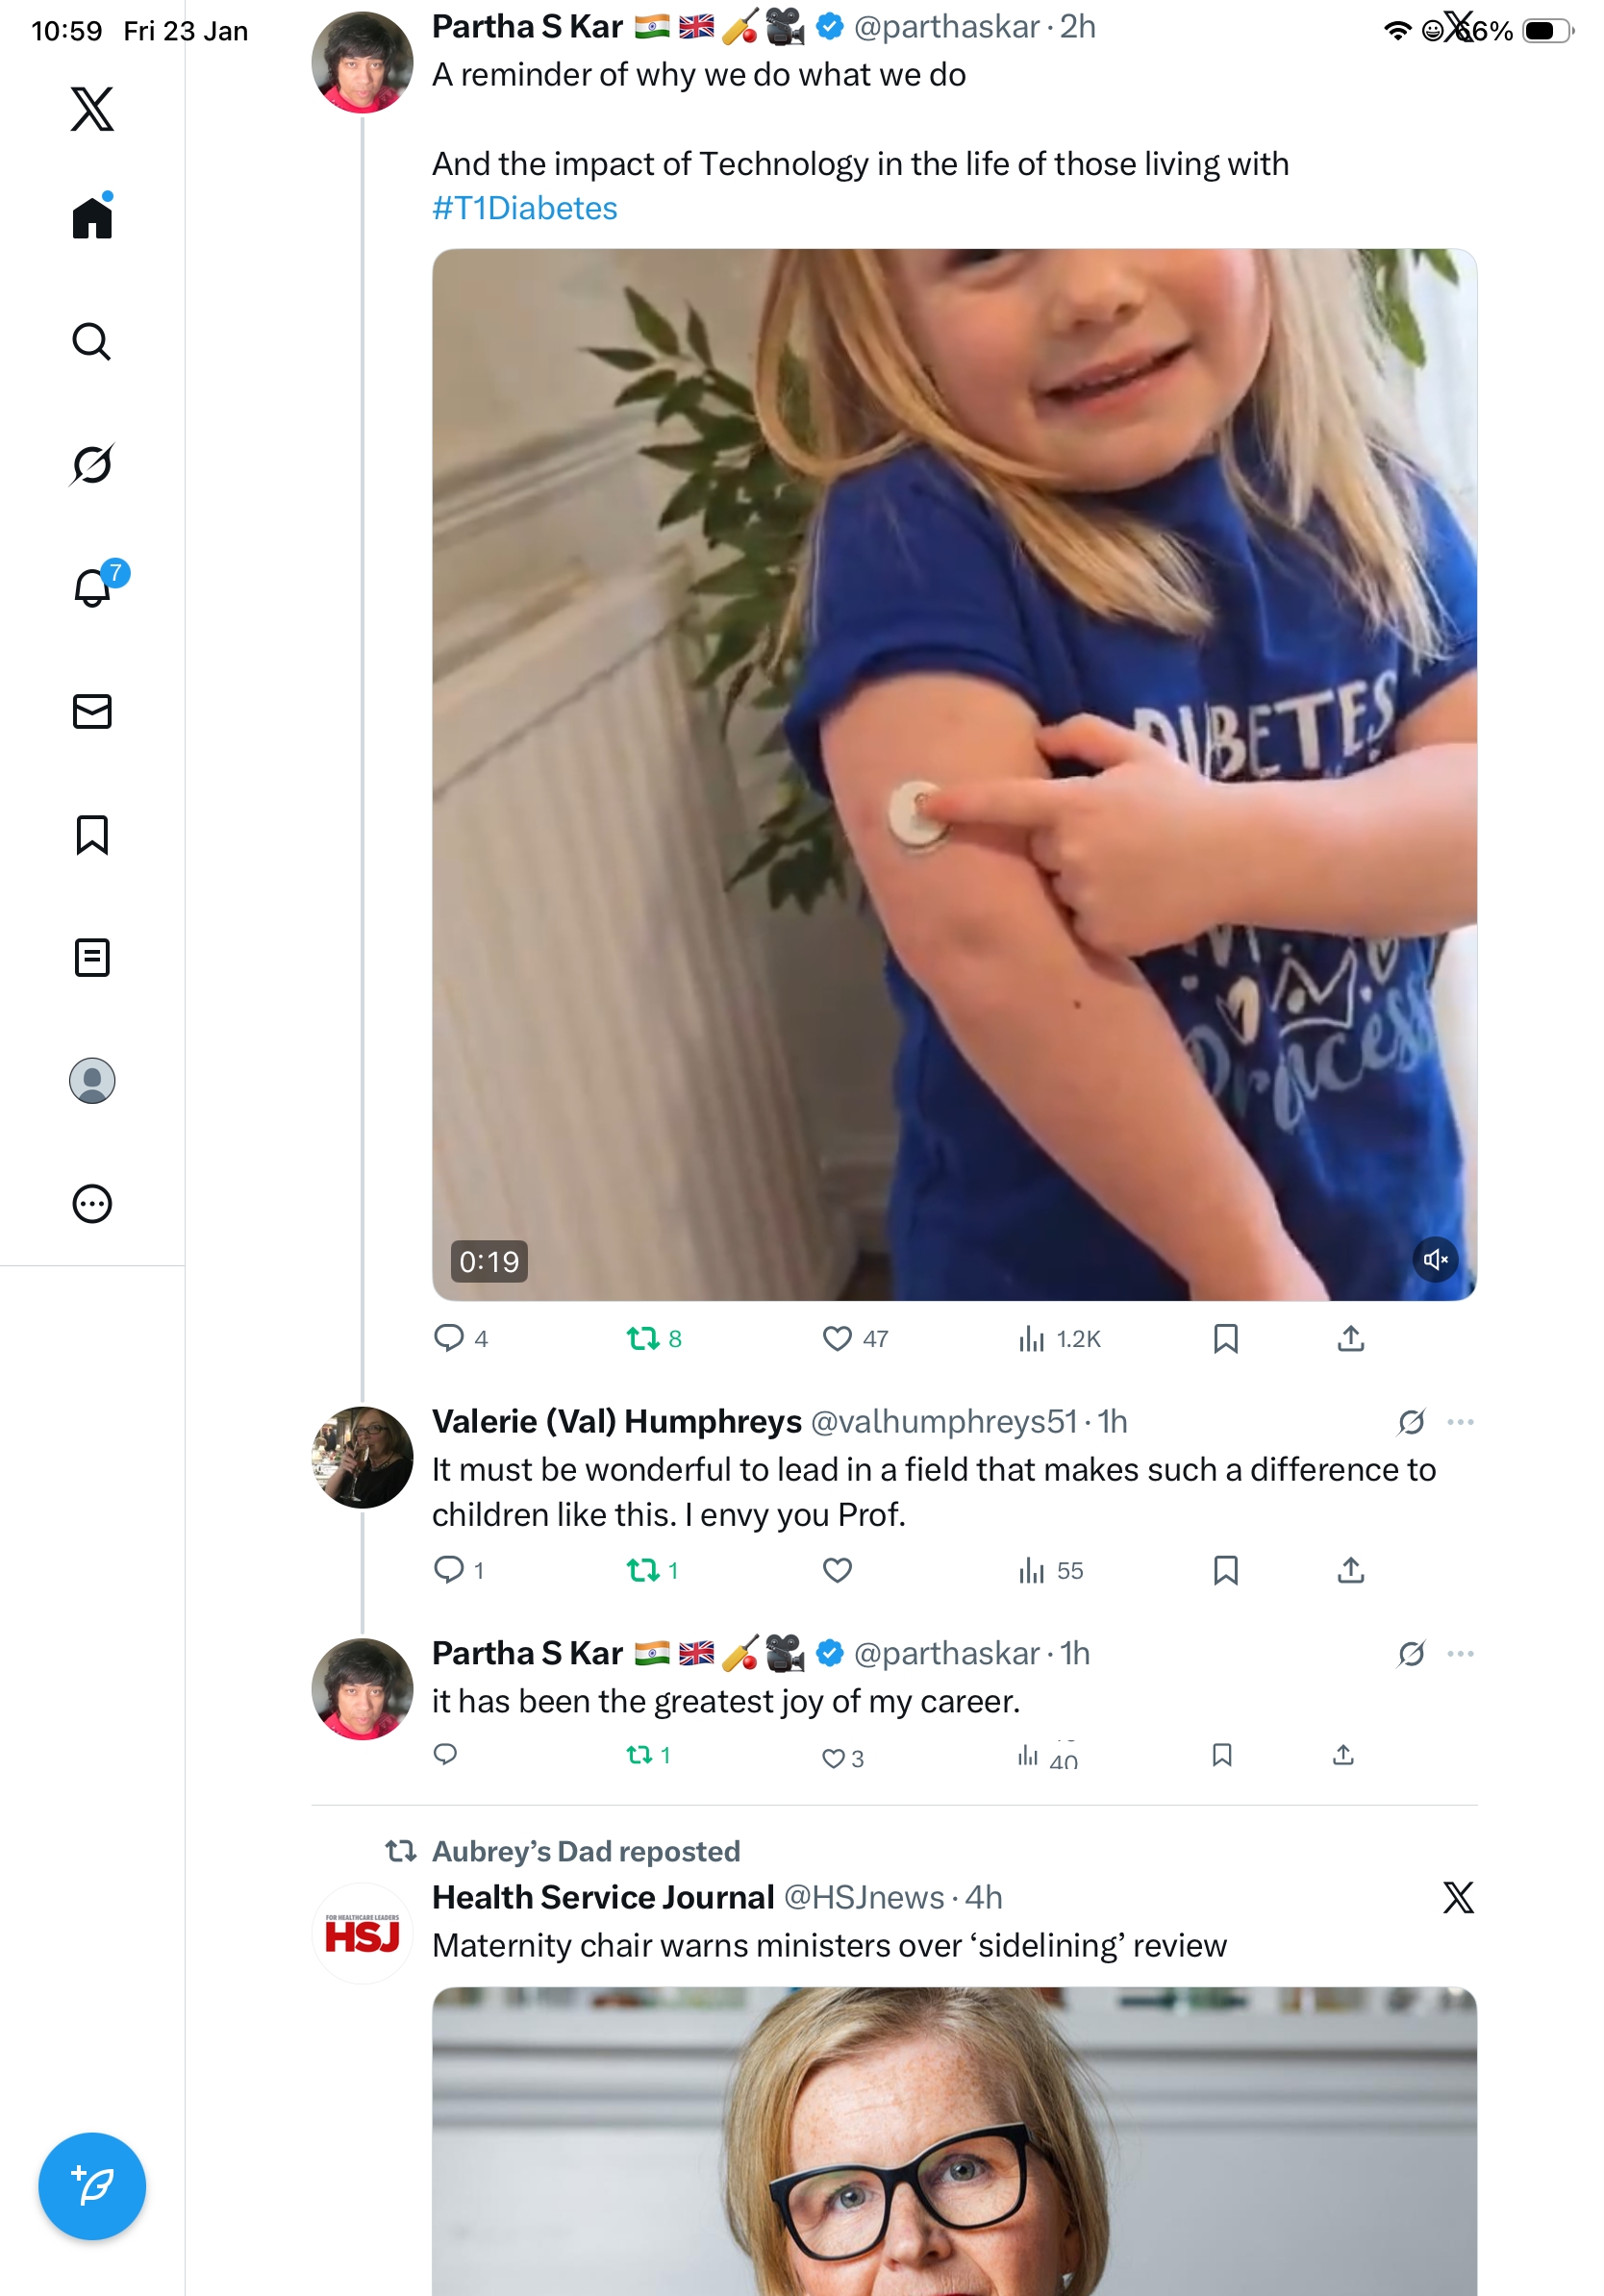Share Partha's video post
The width and height of the screenshot is (1604, 2296).
click(x=1350, y=1338)
